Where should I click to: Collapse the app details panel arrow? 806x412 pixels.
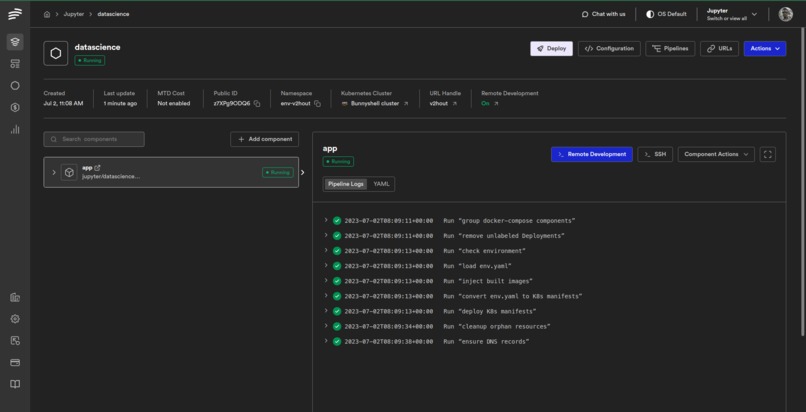point(302,172)
